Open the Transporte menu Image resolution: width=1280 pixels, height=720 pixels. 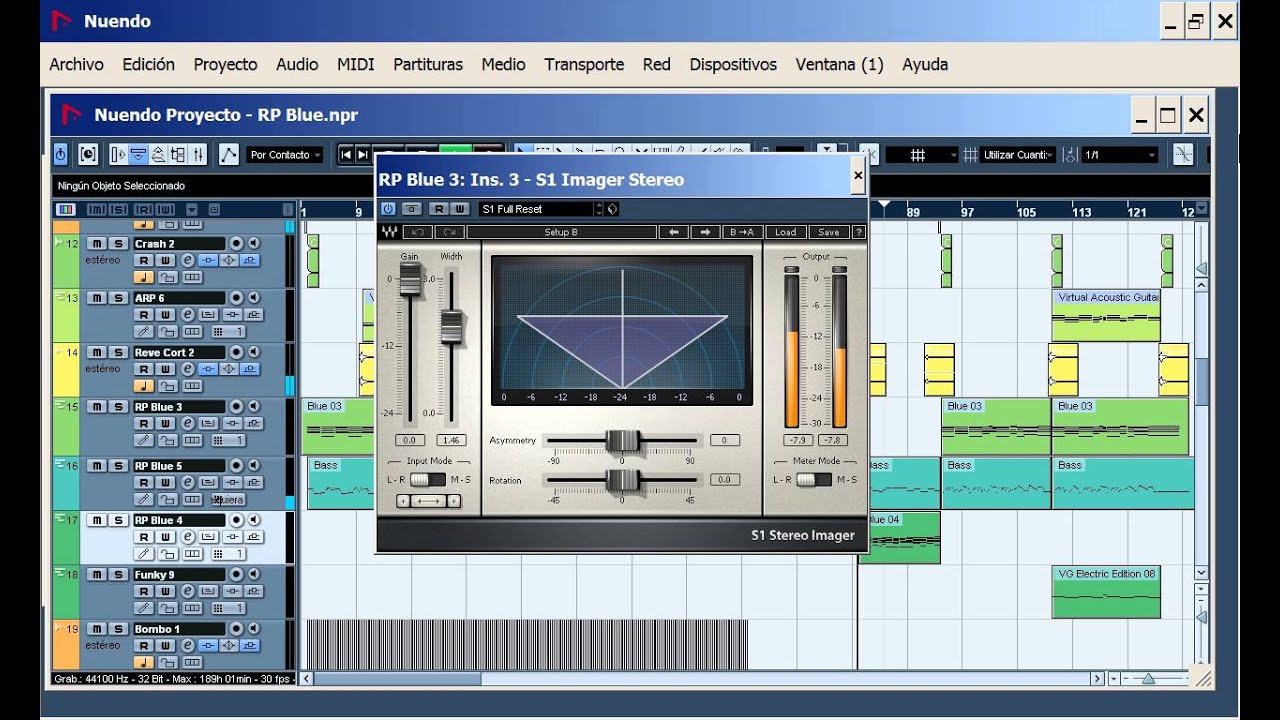click(584, 64)
